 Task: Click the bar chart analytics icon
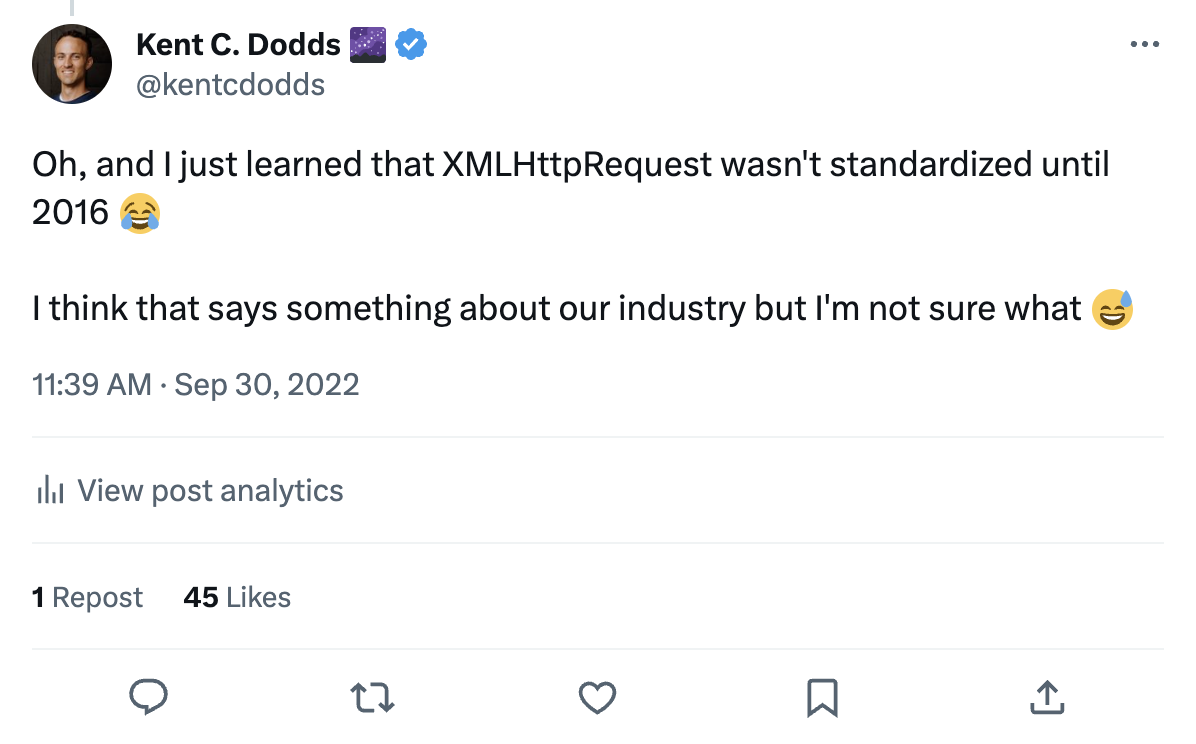click(x=50, y=491)
